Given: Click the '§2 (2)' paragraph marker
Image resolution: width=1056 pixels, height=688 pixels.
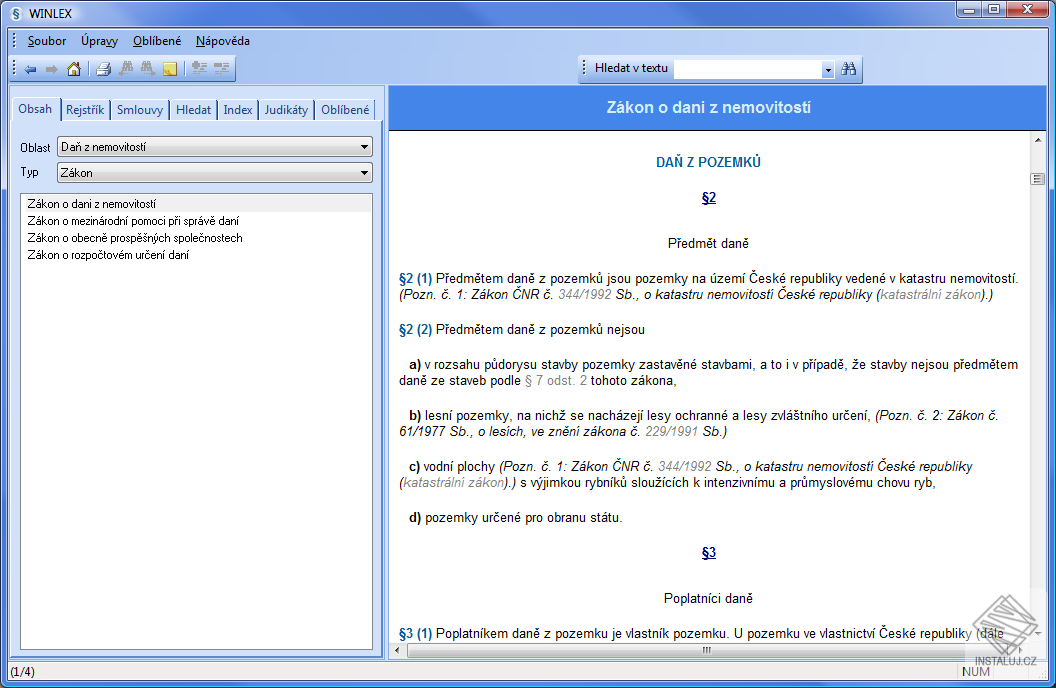Looking at the screenshot, I should [415, 330].
